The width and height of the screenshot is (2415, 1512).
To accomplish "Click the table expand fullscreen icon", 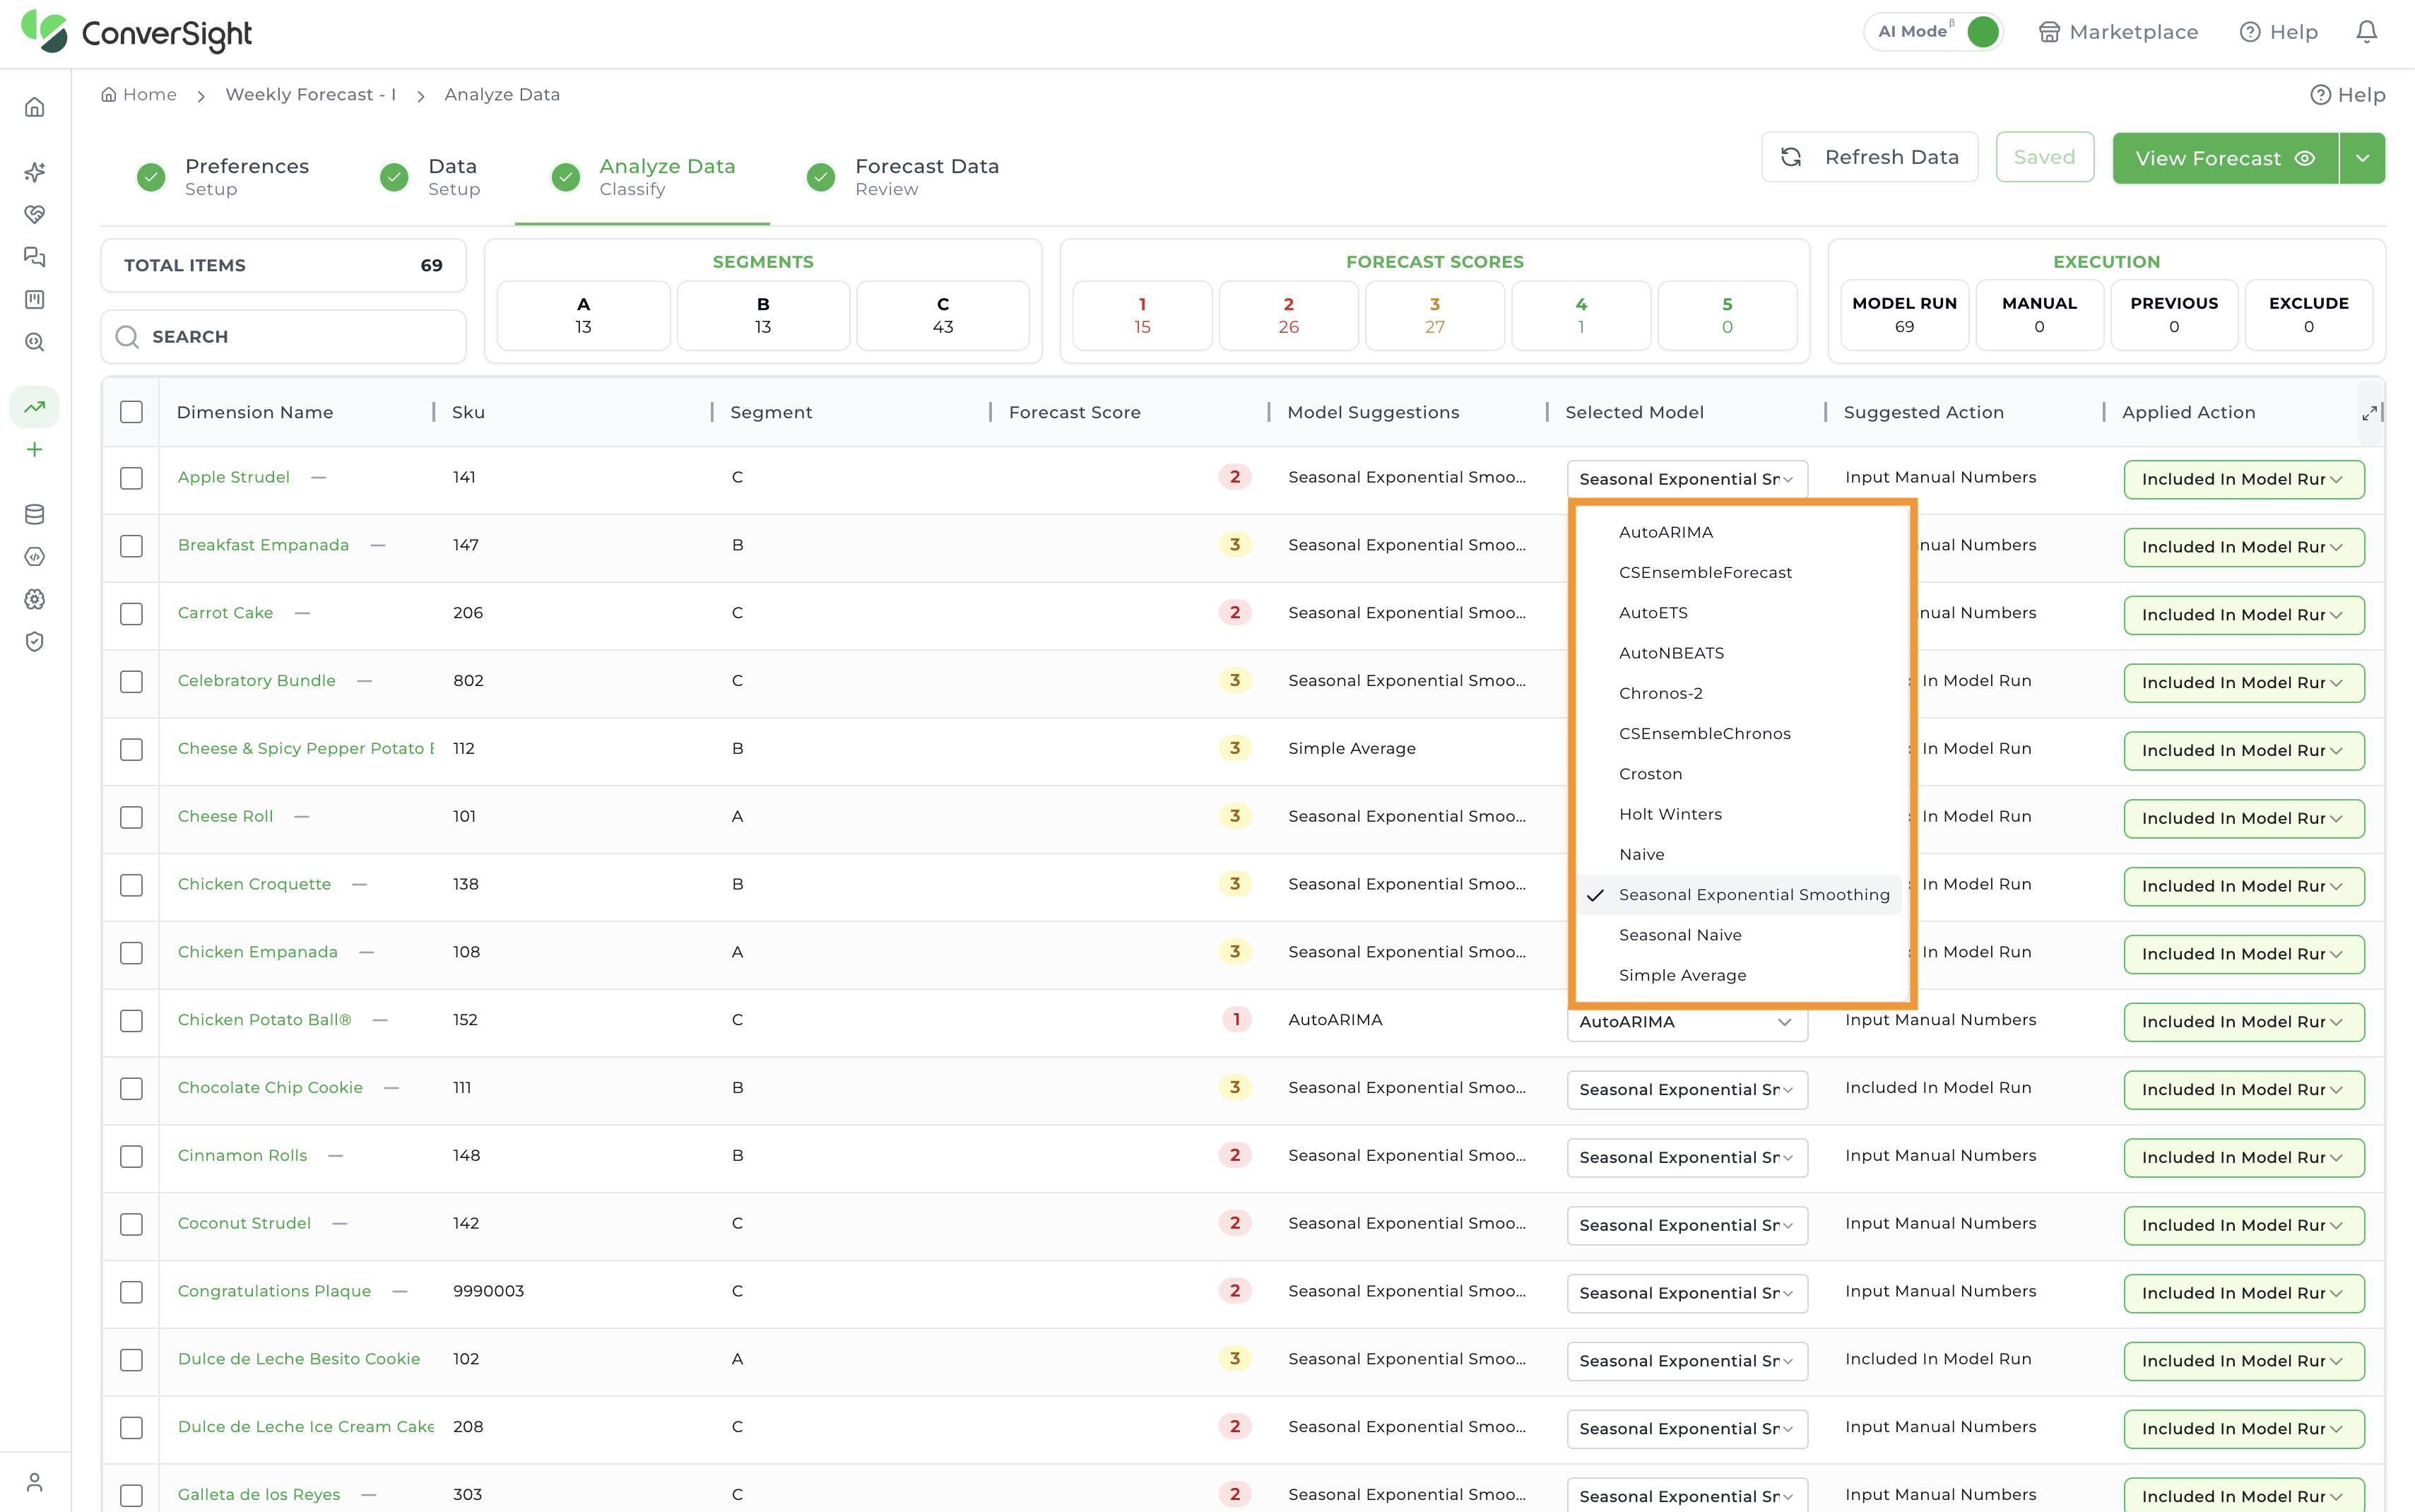I will click(x=2369, y=413).
